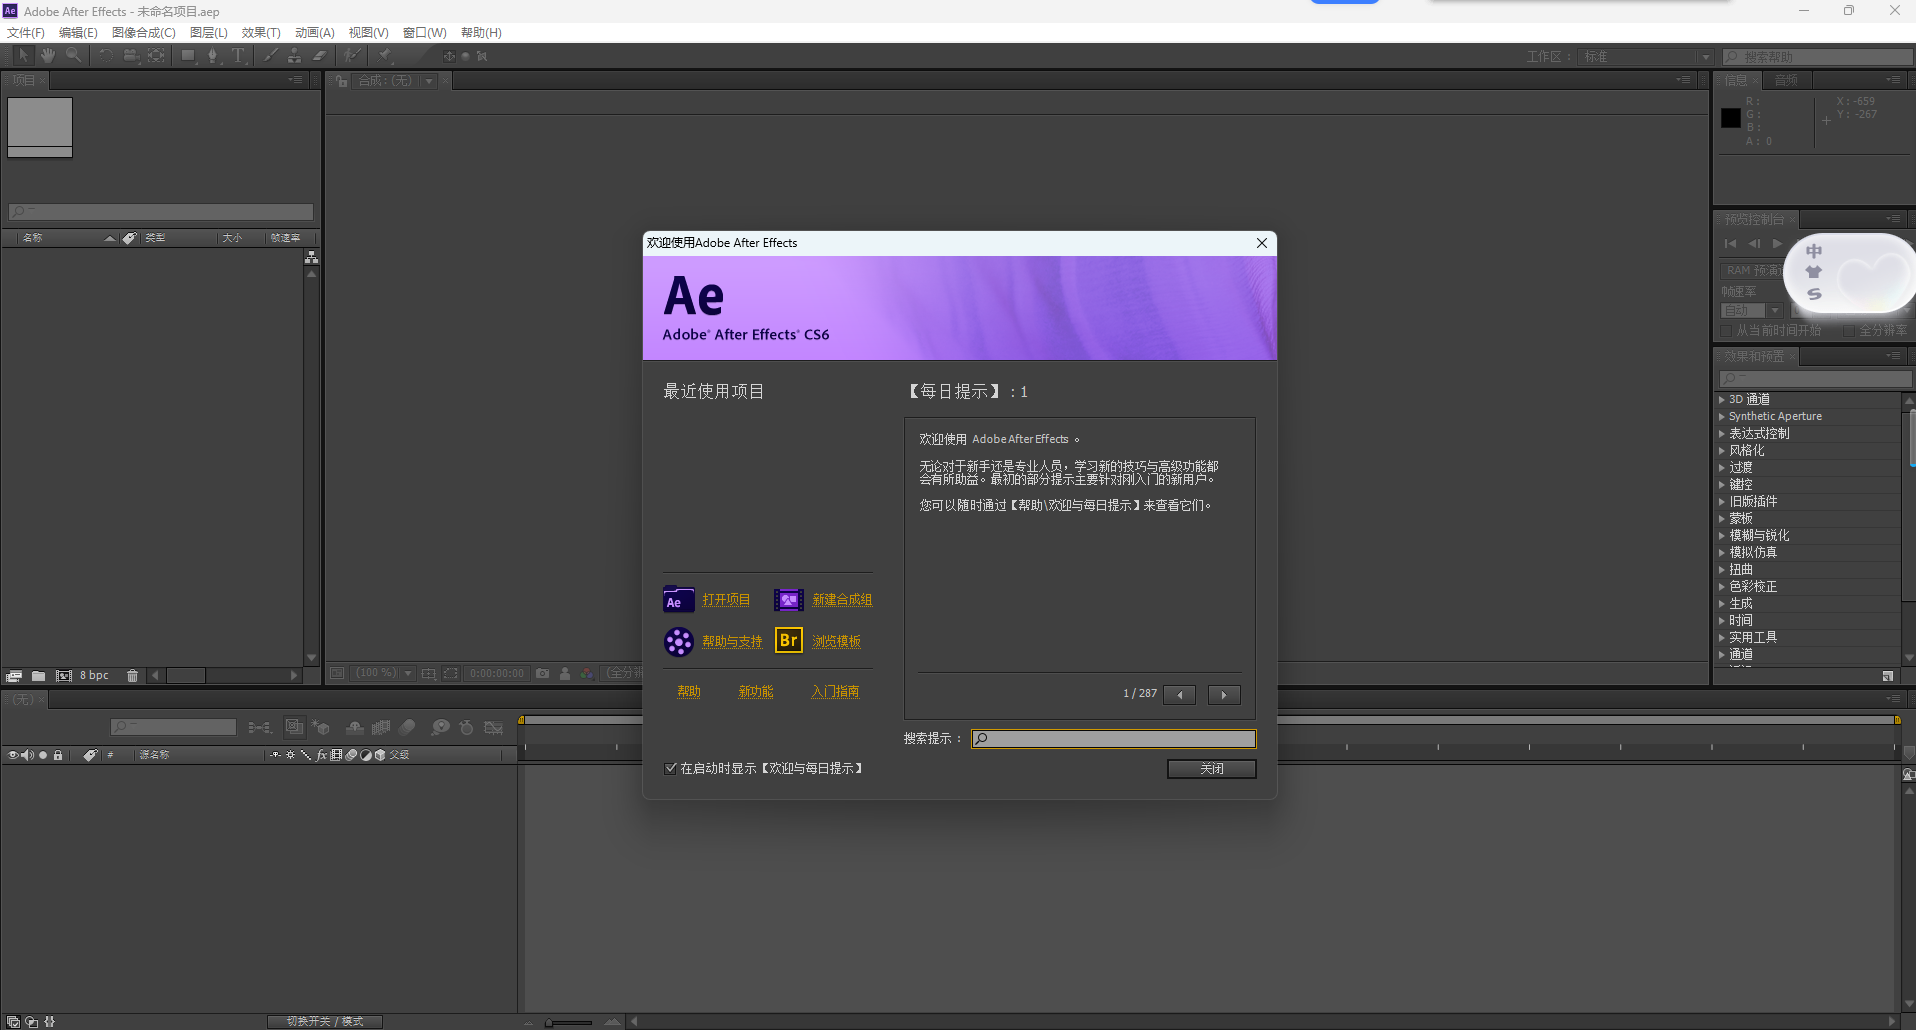
Task: Select the Pen tool
Action: (x=213, y=55)
